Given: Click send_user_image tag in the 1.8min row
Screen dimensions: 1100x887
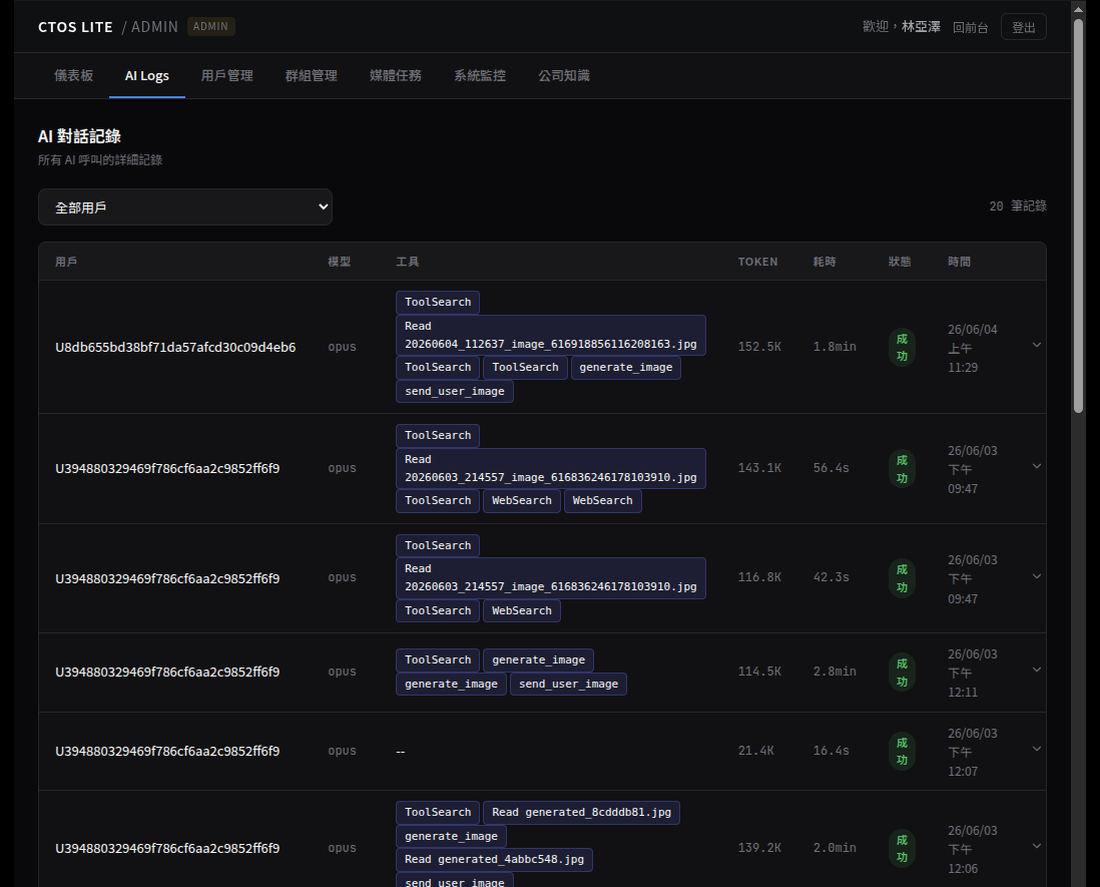Looking at the screenshot, I should pyautogui.click(x=455, y=391).
